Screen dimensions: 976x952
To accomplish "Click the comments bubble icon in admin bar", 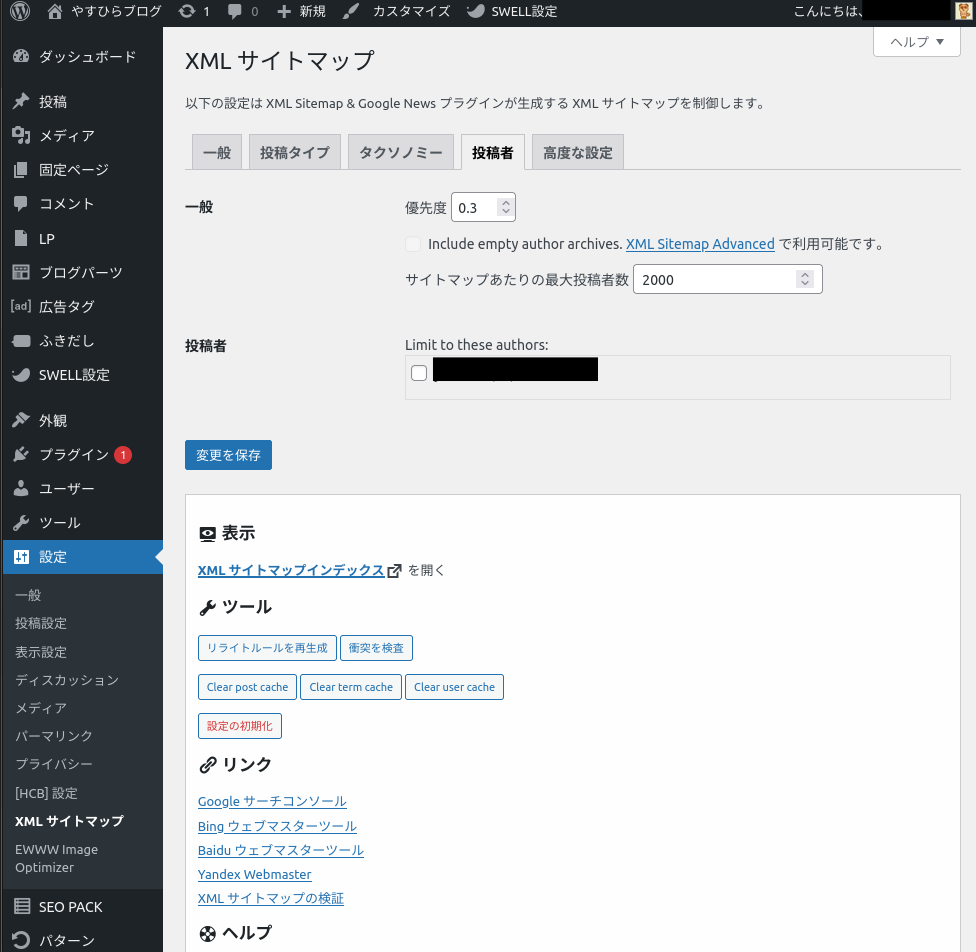I will 236,12.
